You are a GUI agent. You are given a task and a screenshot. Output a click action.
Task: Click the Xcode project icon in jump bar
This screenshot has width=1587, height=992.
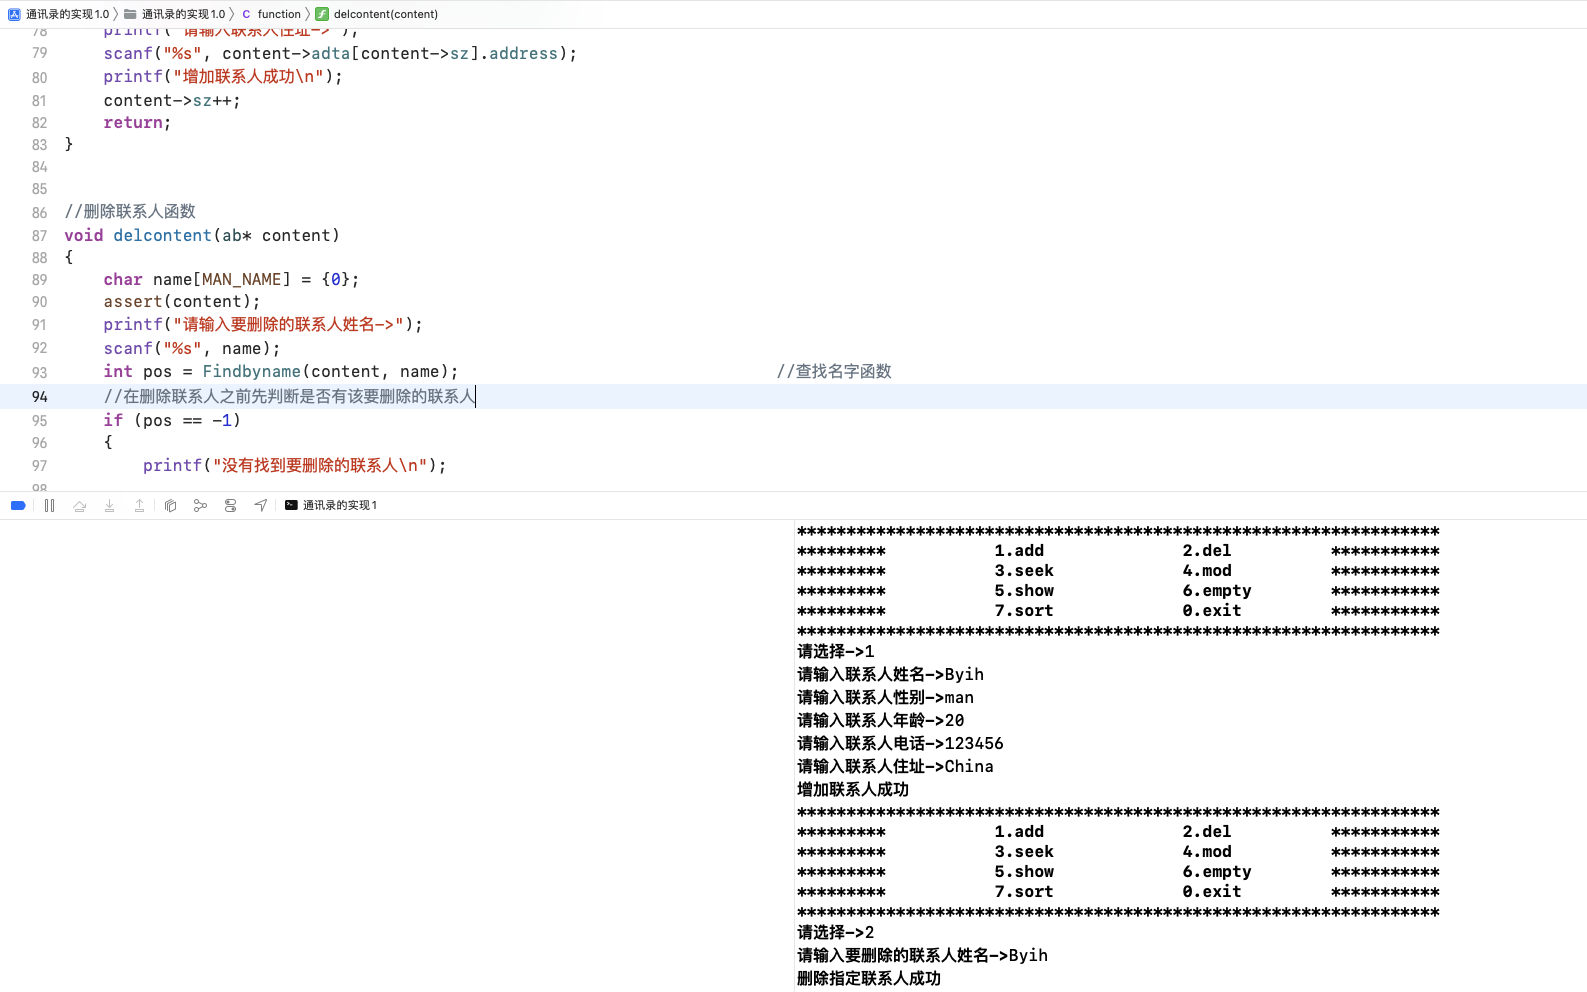(14, 14)
